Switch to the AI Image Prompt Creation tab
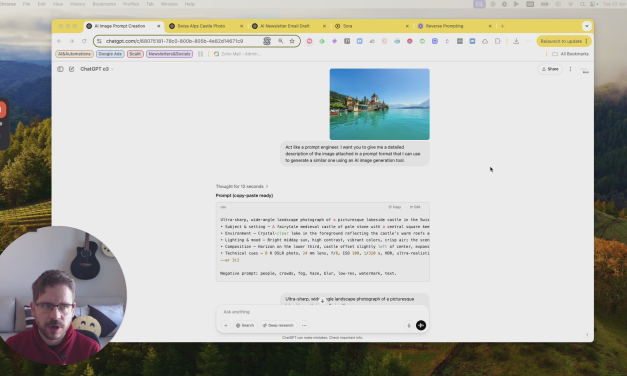 (x=124, y=26)
